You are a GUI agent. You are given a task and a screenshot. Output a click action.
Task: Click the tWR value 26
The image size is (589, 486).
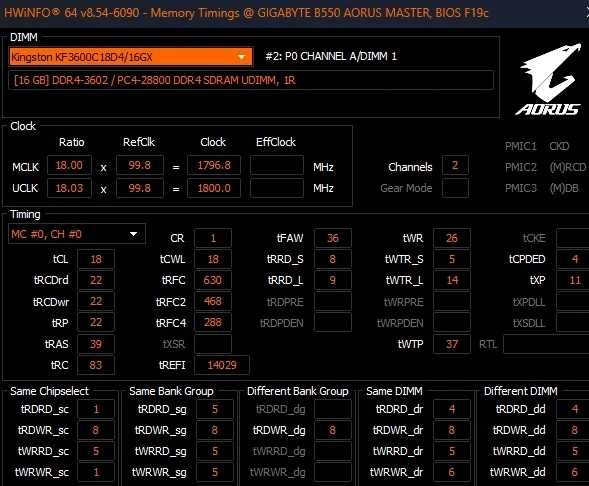point(452,238)
